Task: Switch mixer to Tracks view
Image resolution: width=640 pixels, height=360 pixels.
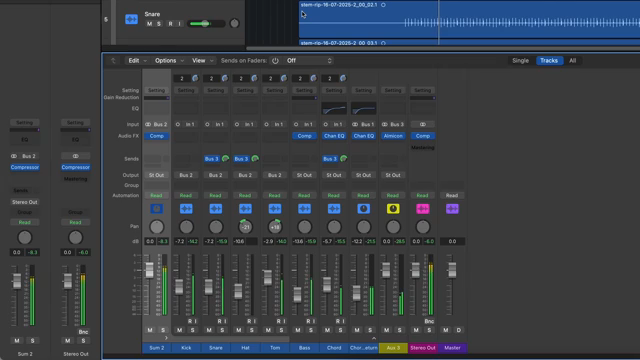Action: point(549,60)
